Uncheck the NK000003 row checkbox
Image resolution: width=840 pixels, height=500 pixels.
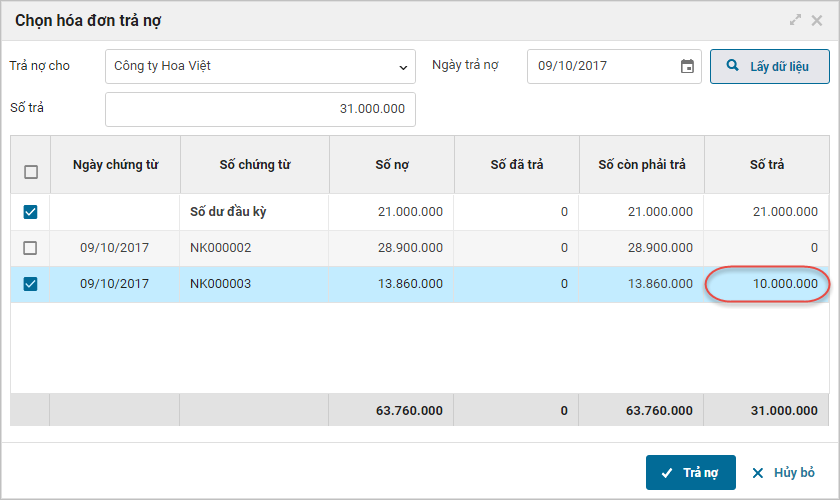(x=31, y=284)
